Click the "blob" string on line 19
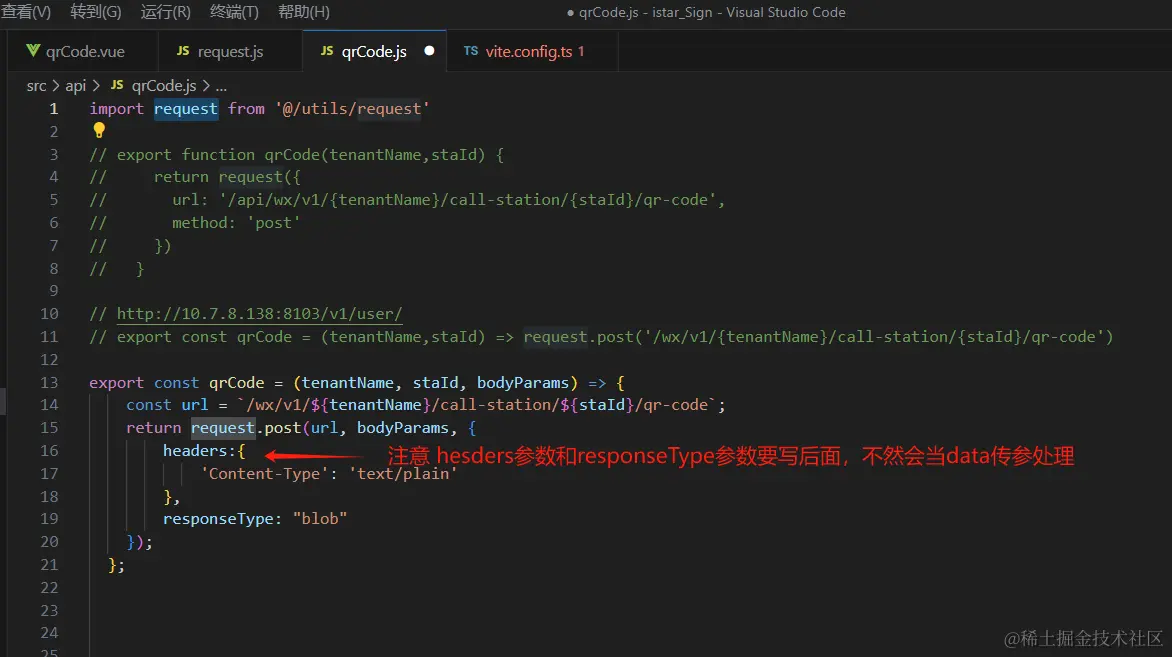The image size is (1172, 657). [320, 519]
